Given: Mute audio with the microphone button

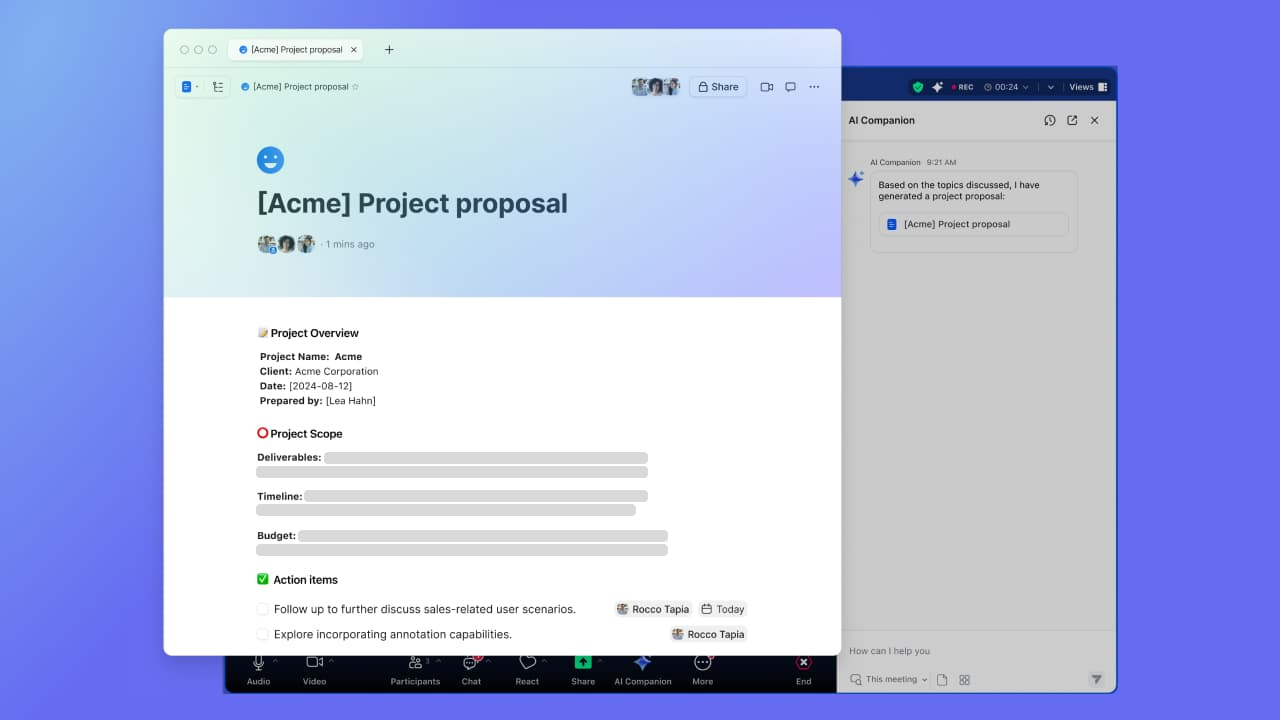Looking at the screenshot, I should (258, 663).
